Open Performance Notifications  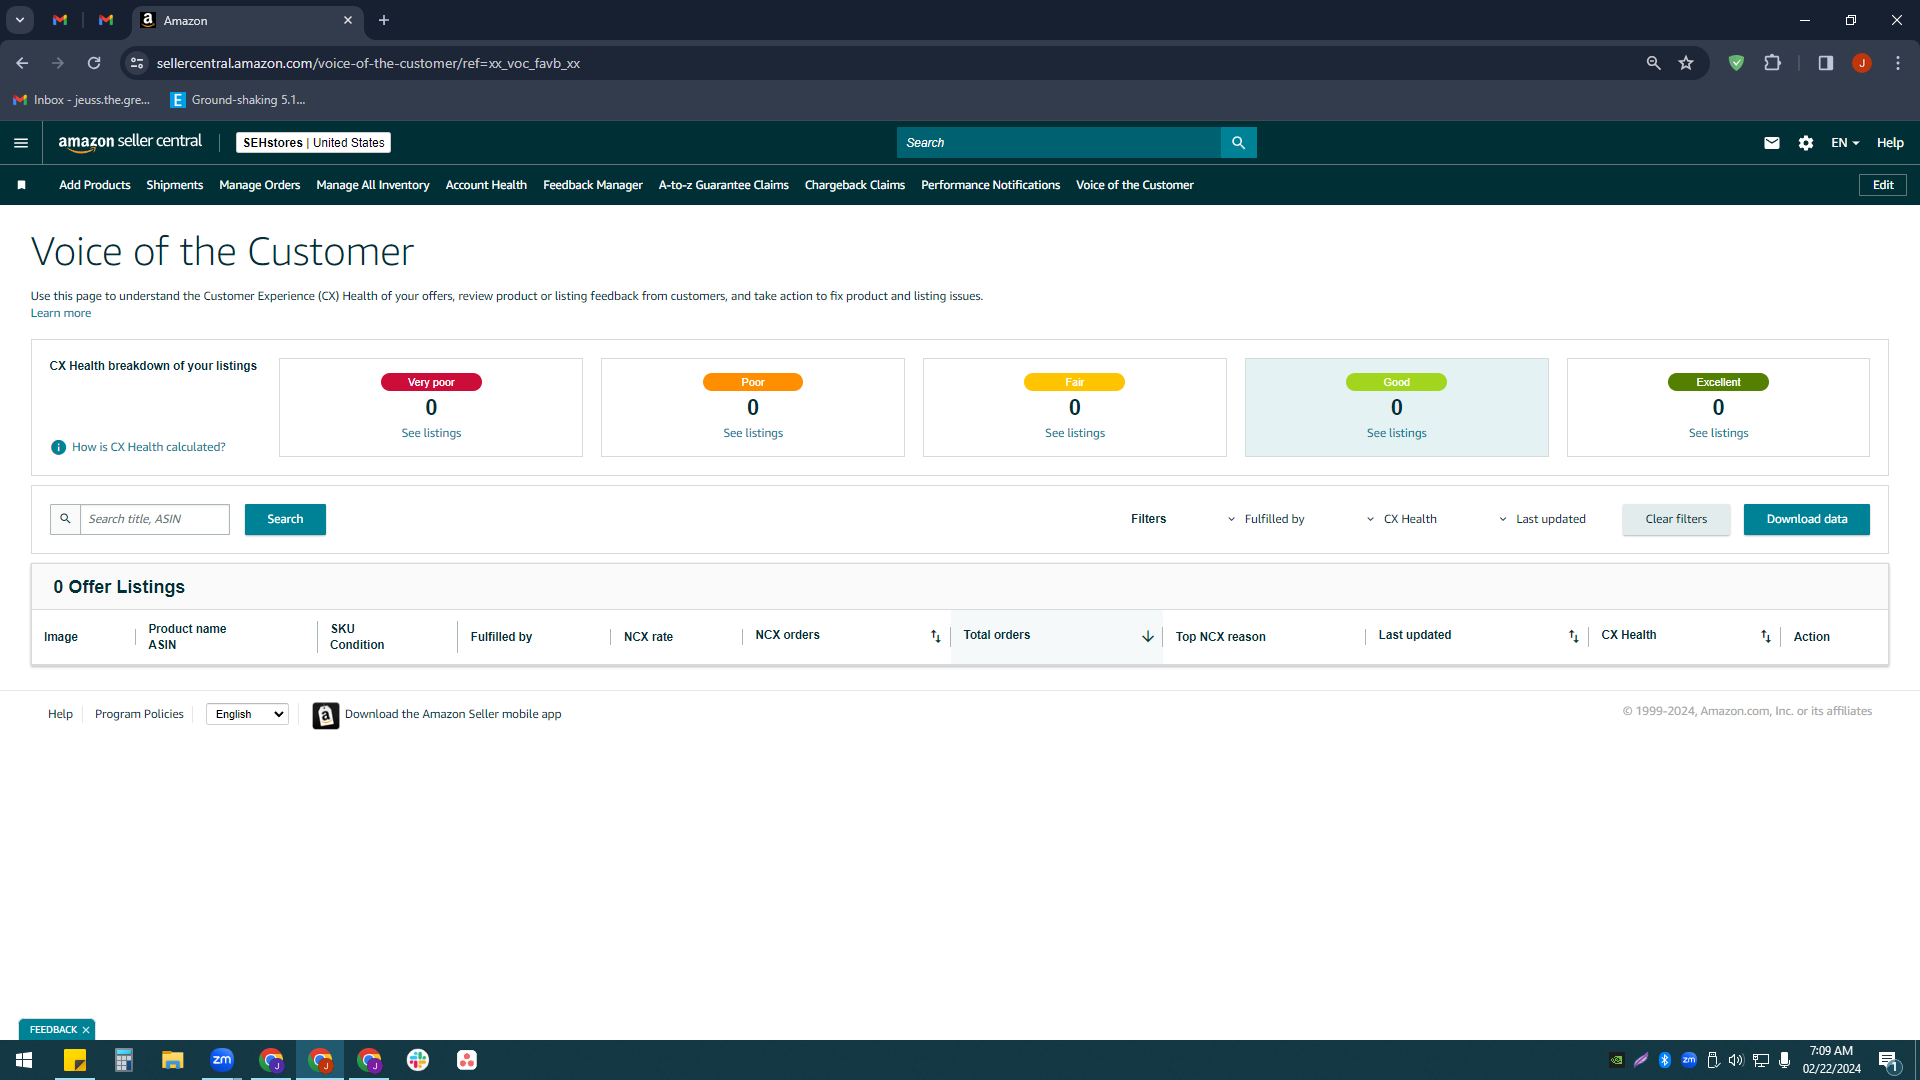click(991, 185)
